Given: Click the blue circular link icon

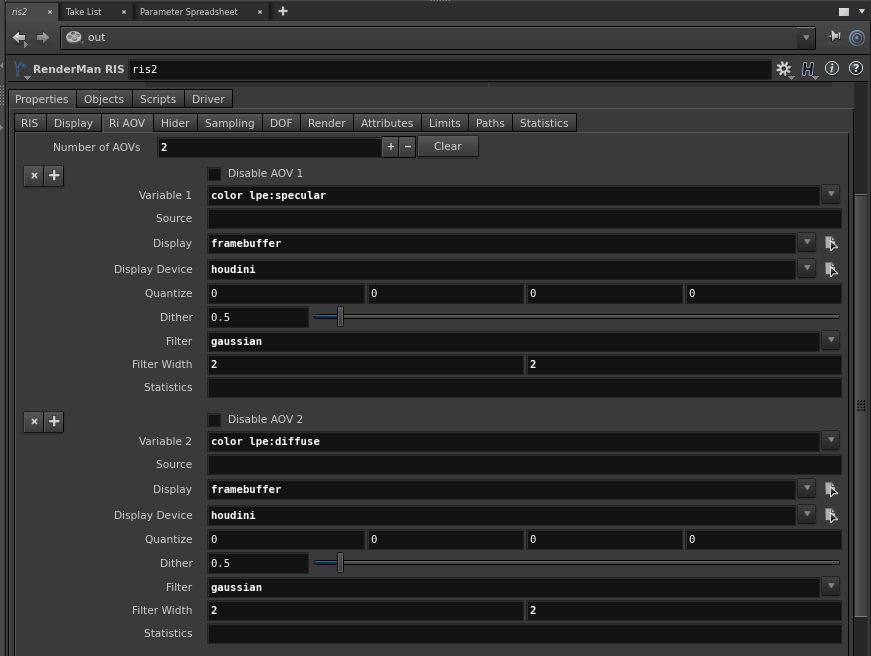Looking at the screenshot, I should (x=857, y=38).
